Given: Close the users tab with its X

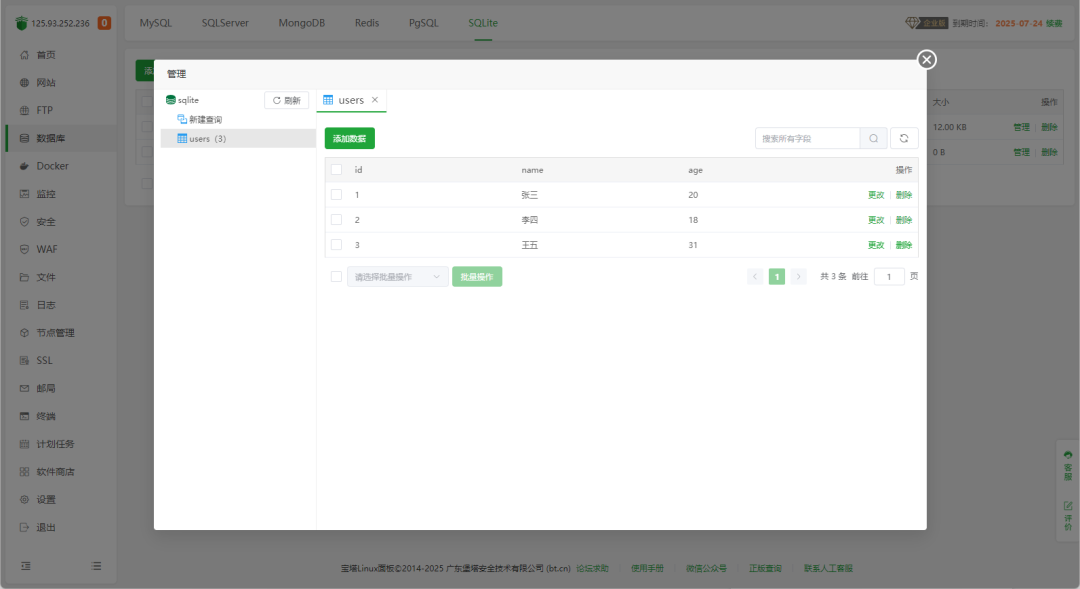Looking at the screenshot, I should coord(375,100).
